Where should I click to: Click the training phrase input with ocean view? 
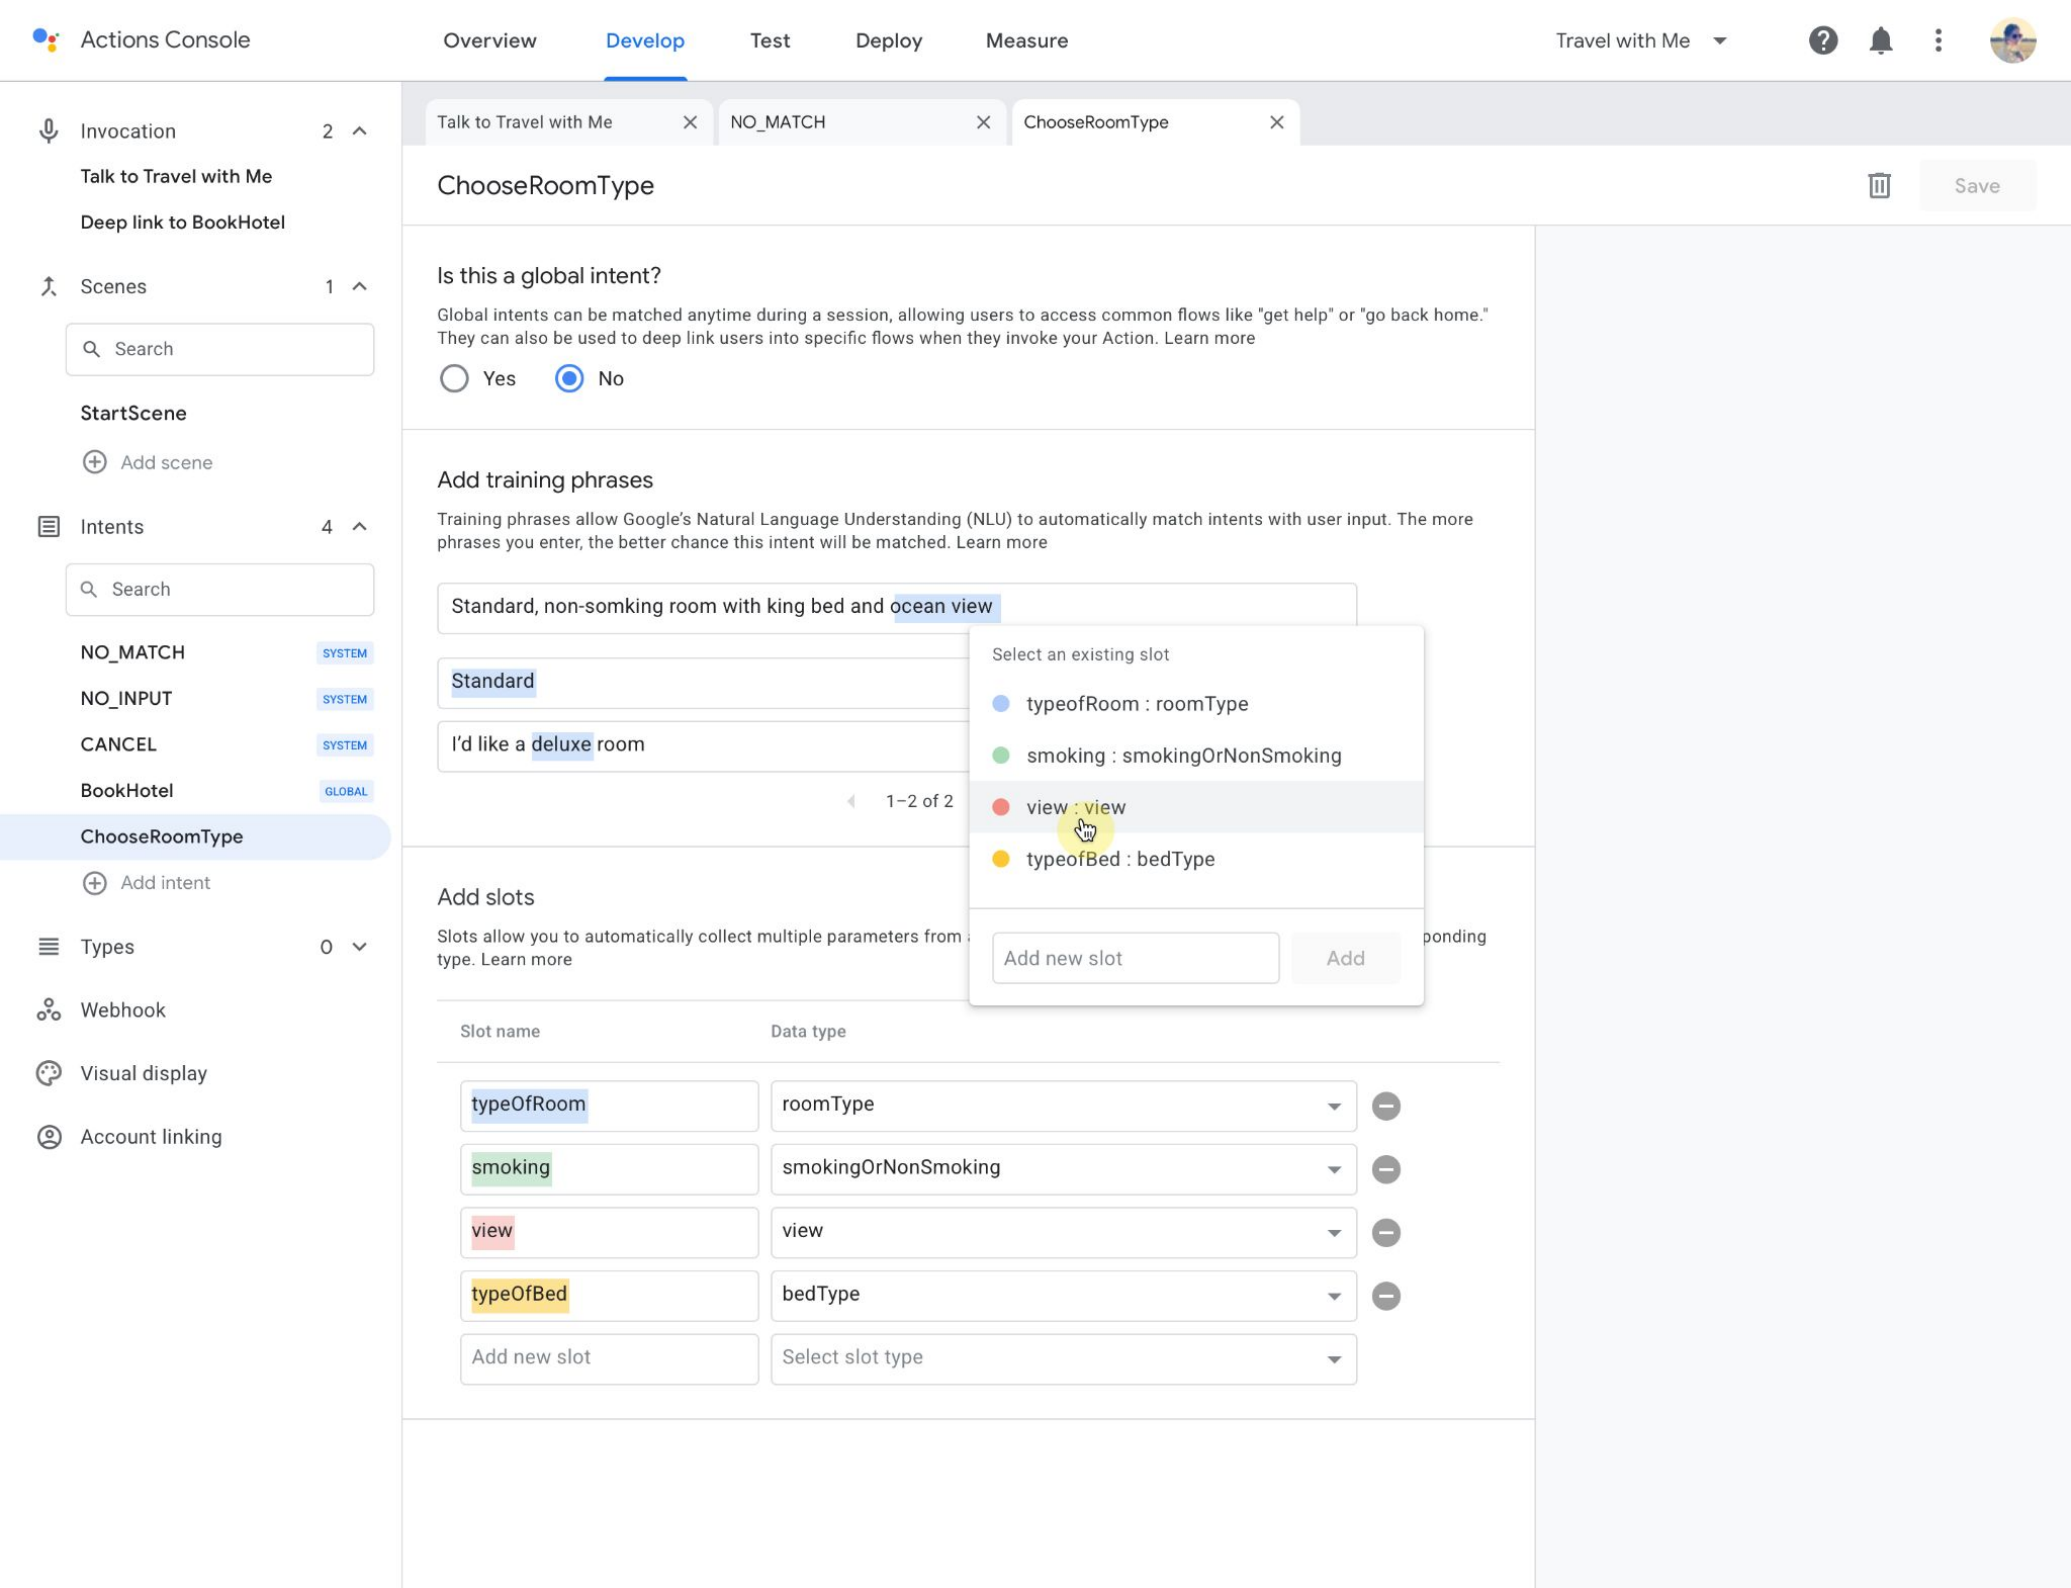[896, 607]
